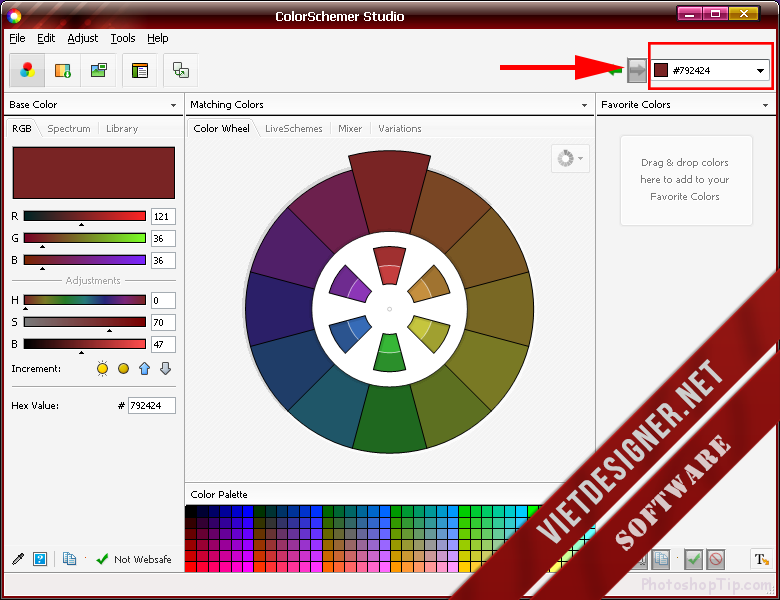780x600 pixels.
Task: Select the inner purple wheel wedge
Action: (x=350, y=285)
